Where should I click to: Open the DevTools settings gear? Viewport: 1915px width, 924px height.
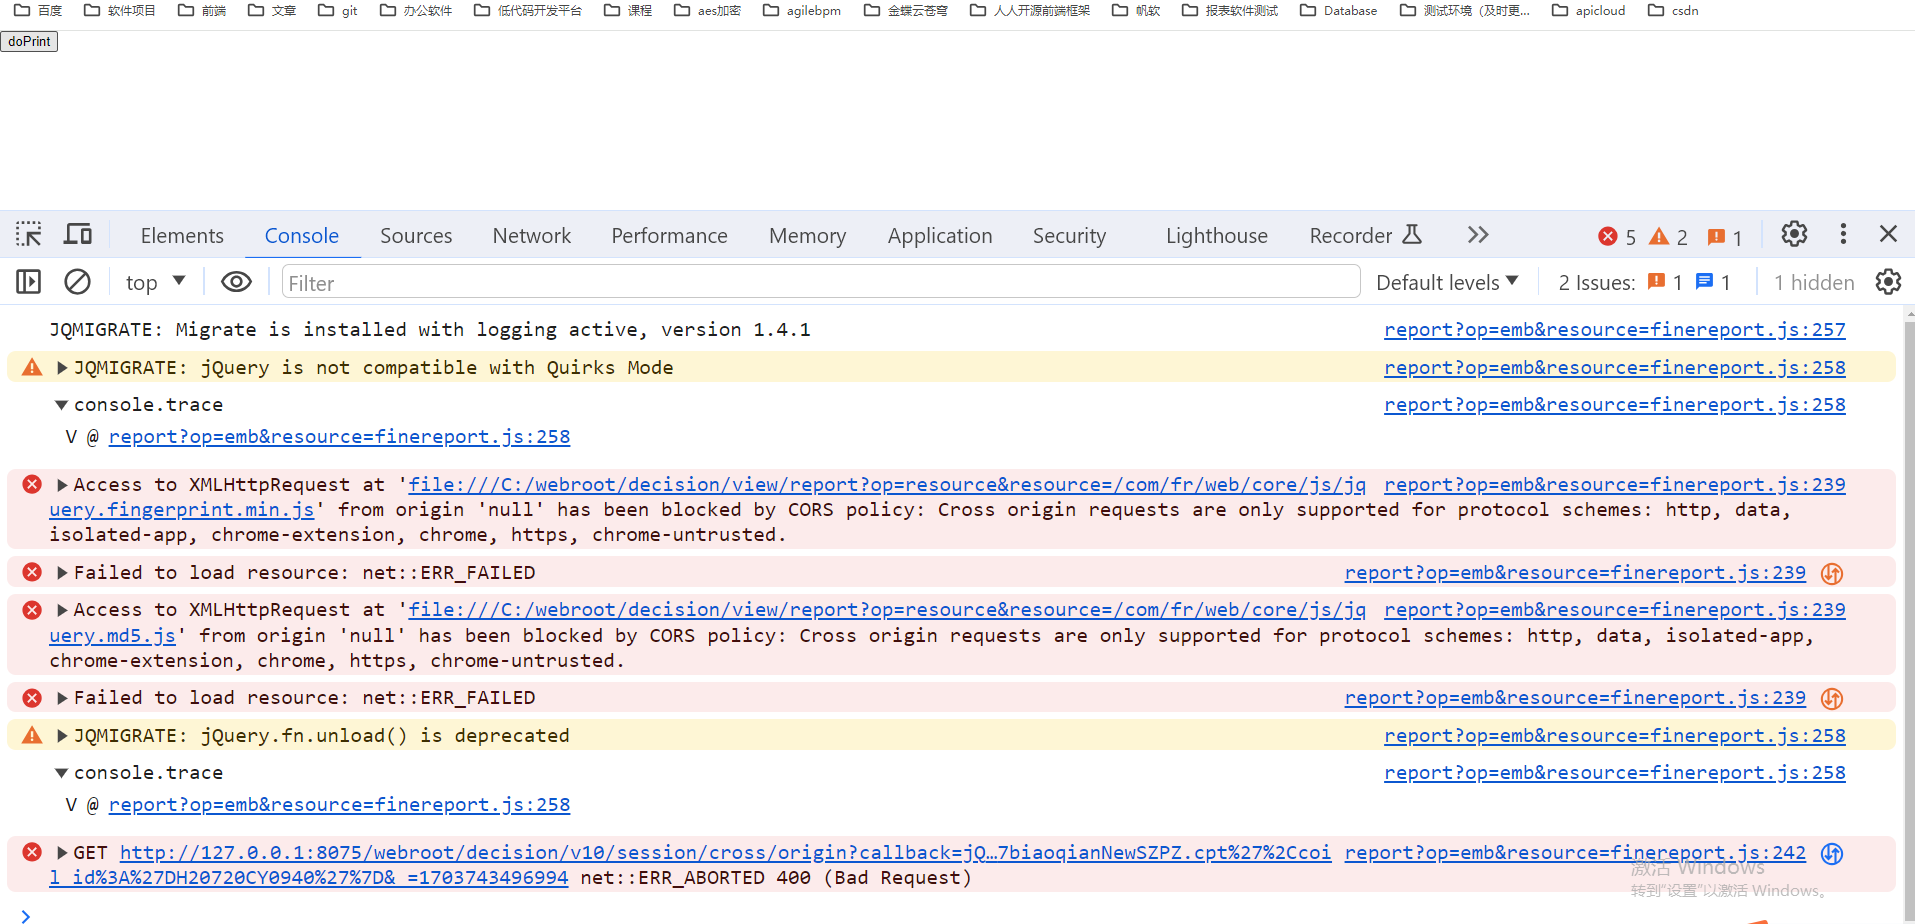[x=1794, y=234]
